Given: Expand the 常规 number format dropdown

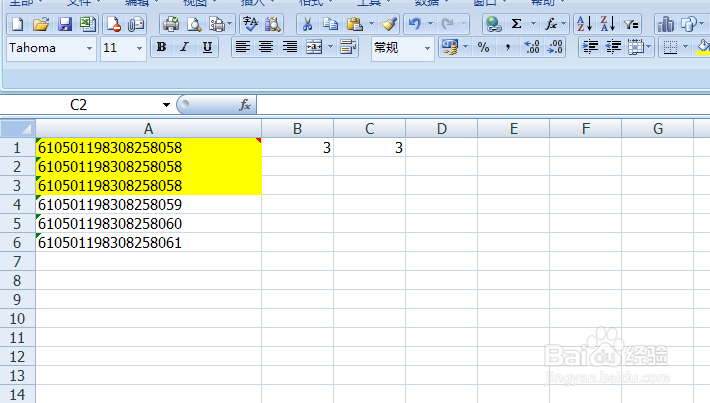Looking at the screenshot, I should (x=427, y=48).
